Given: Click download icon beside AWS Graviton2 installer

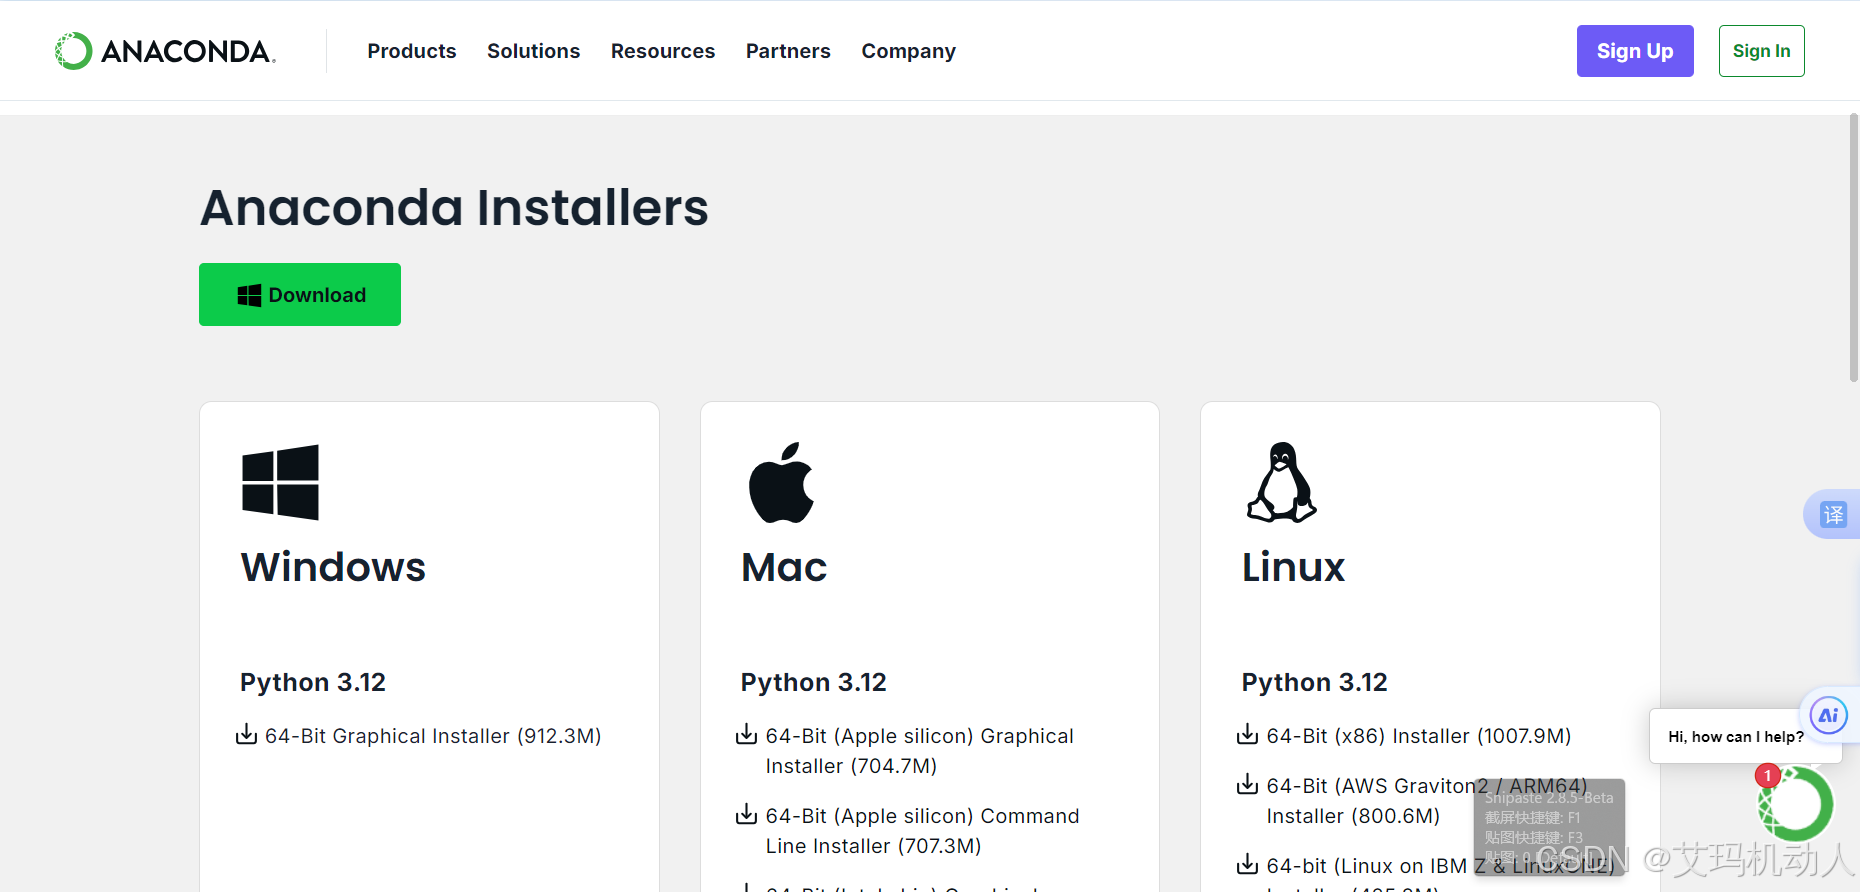Looking at the screenshot, I should (x=1248, y=785).
